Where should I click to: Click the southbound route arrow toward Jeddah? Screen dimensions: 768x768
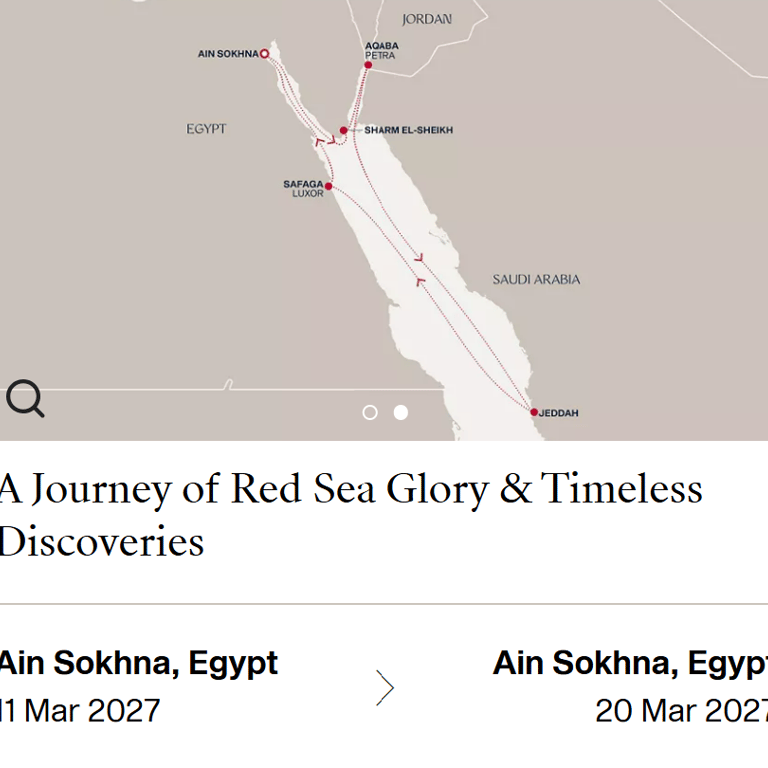point(419,258)
